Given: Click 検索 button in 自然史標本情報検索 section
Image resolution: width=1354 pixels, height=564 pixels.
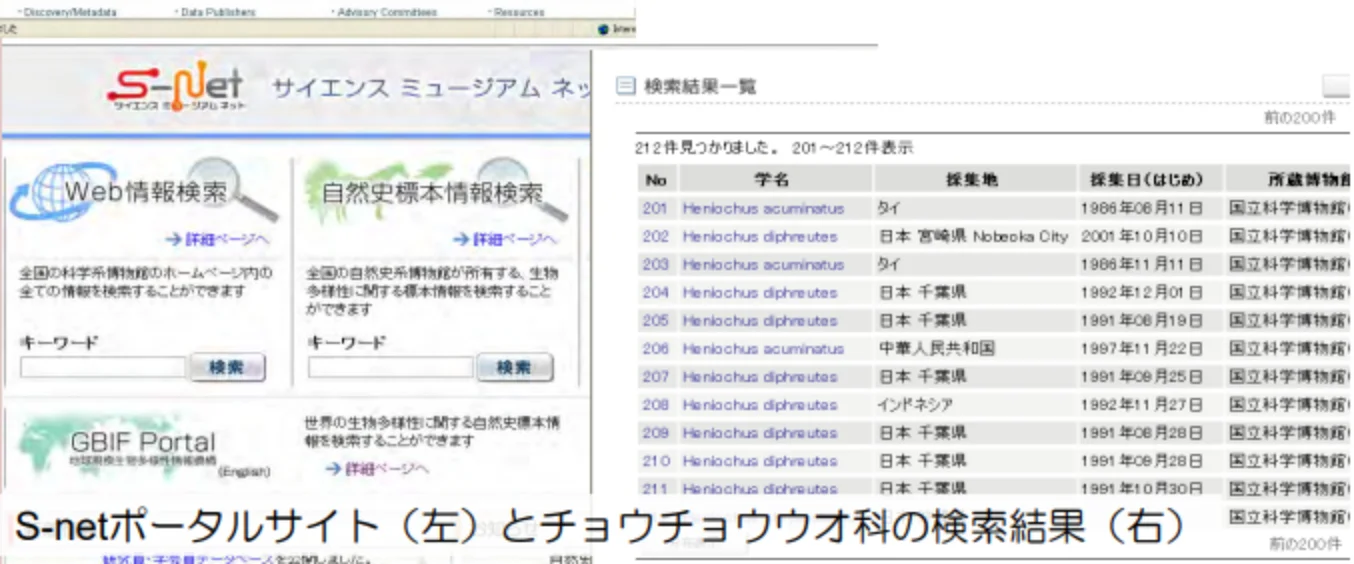Looking at the screenshot, I should pos(514,367).
